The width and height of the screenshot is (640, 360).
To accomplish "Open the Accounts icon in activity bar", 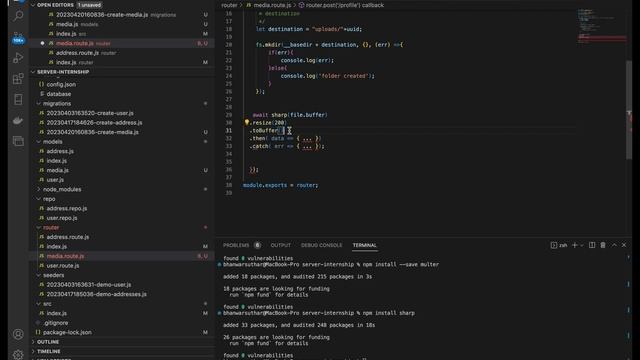I will click(18, 334).
